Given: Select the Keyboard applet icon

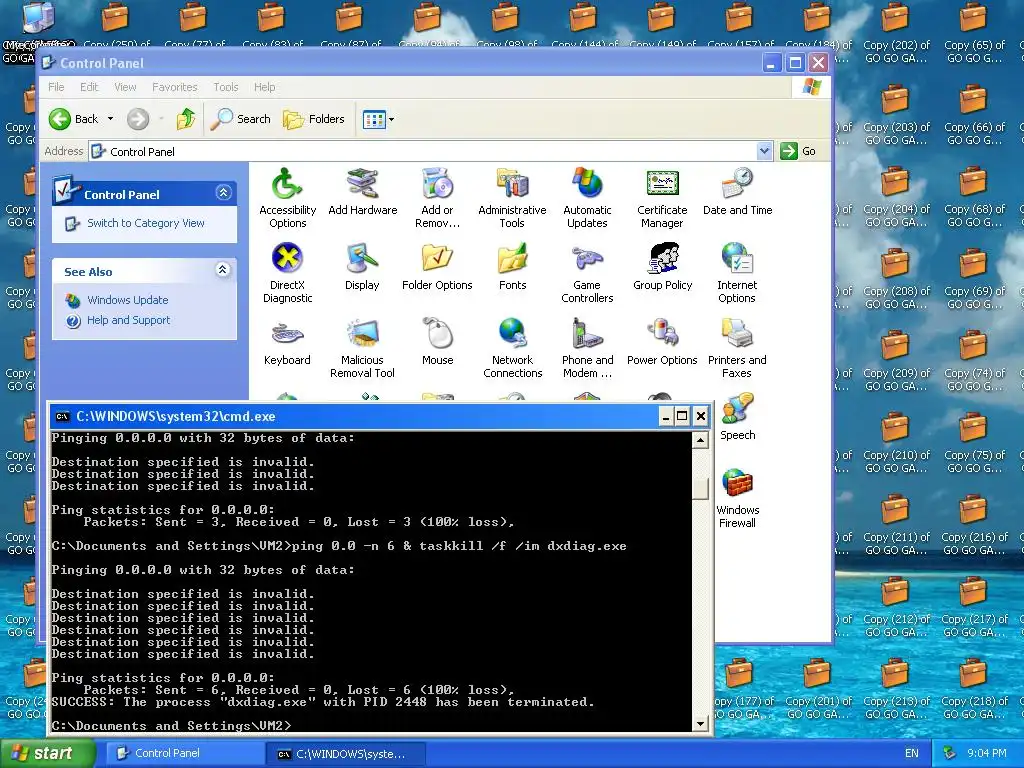Looking at the screenshot, I should click(x=287, y=343).
